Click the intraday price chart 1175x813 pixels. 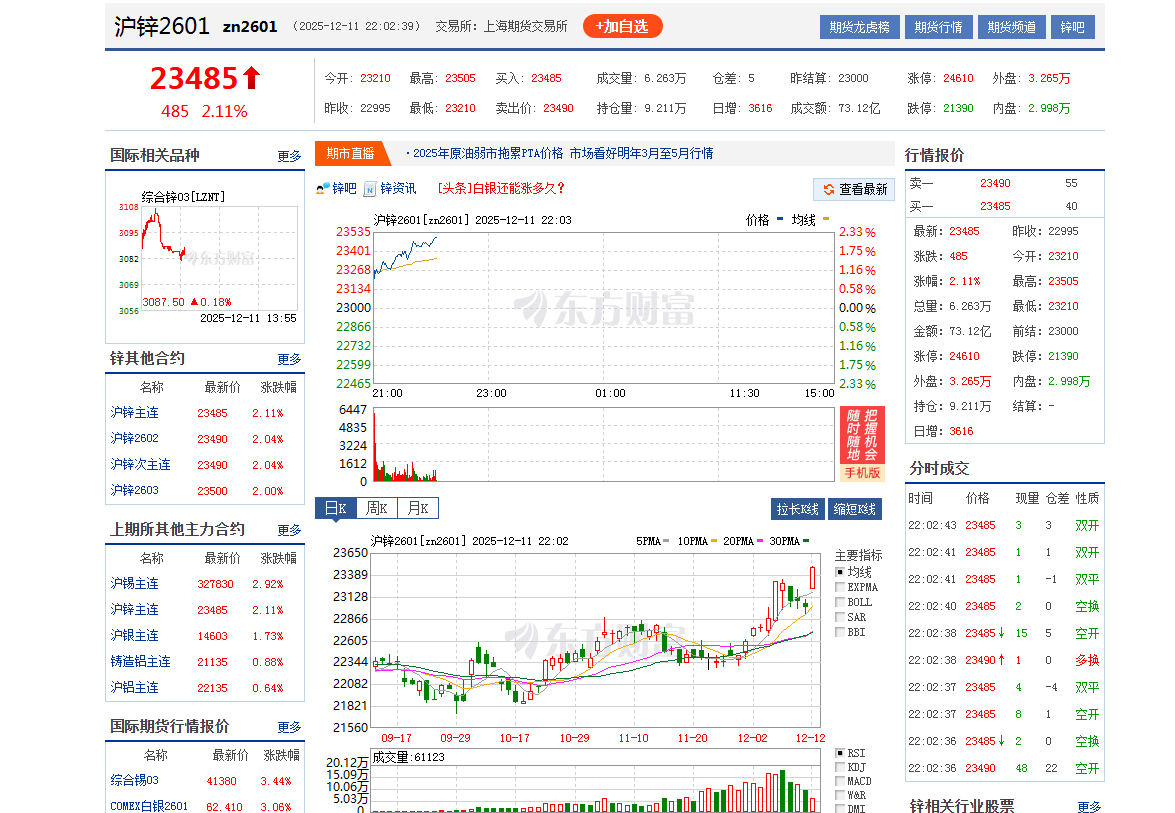click(604, 308)
